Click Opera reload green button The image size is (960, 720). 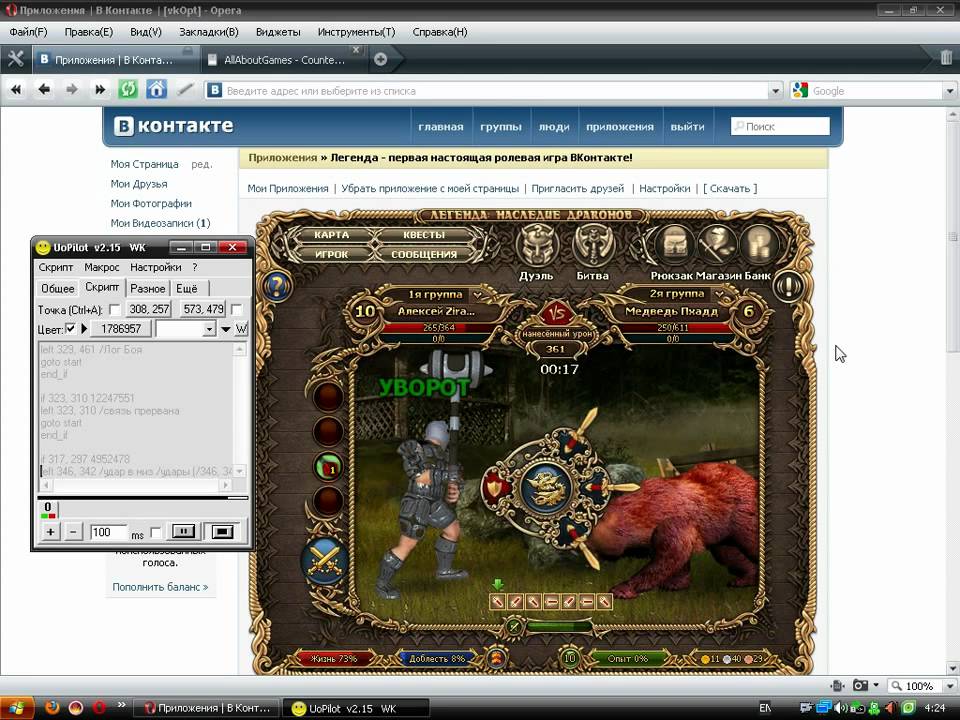[127, 90]
